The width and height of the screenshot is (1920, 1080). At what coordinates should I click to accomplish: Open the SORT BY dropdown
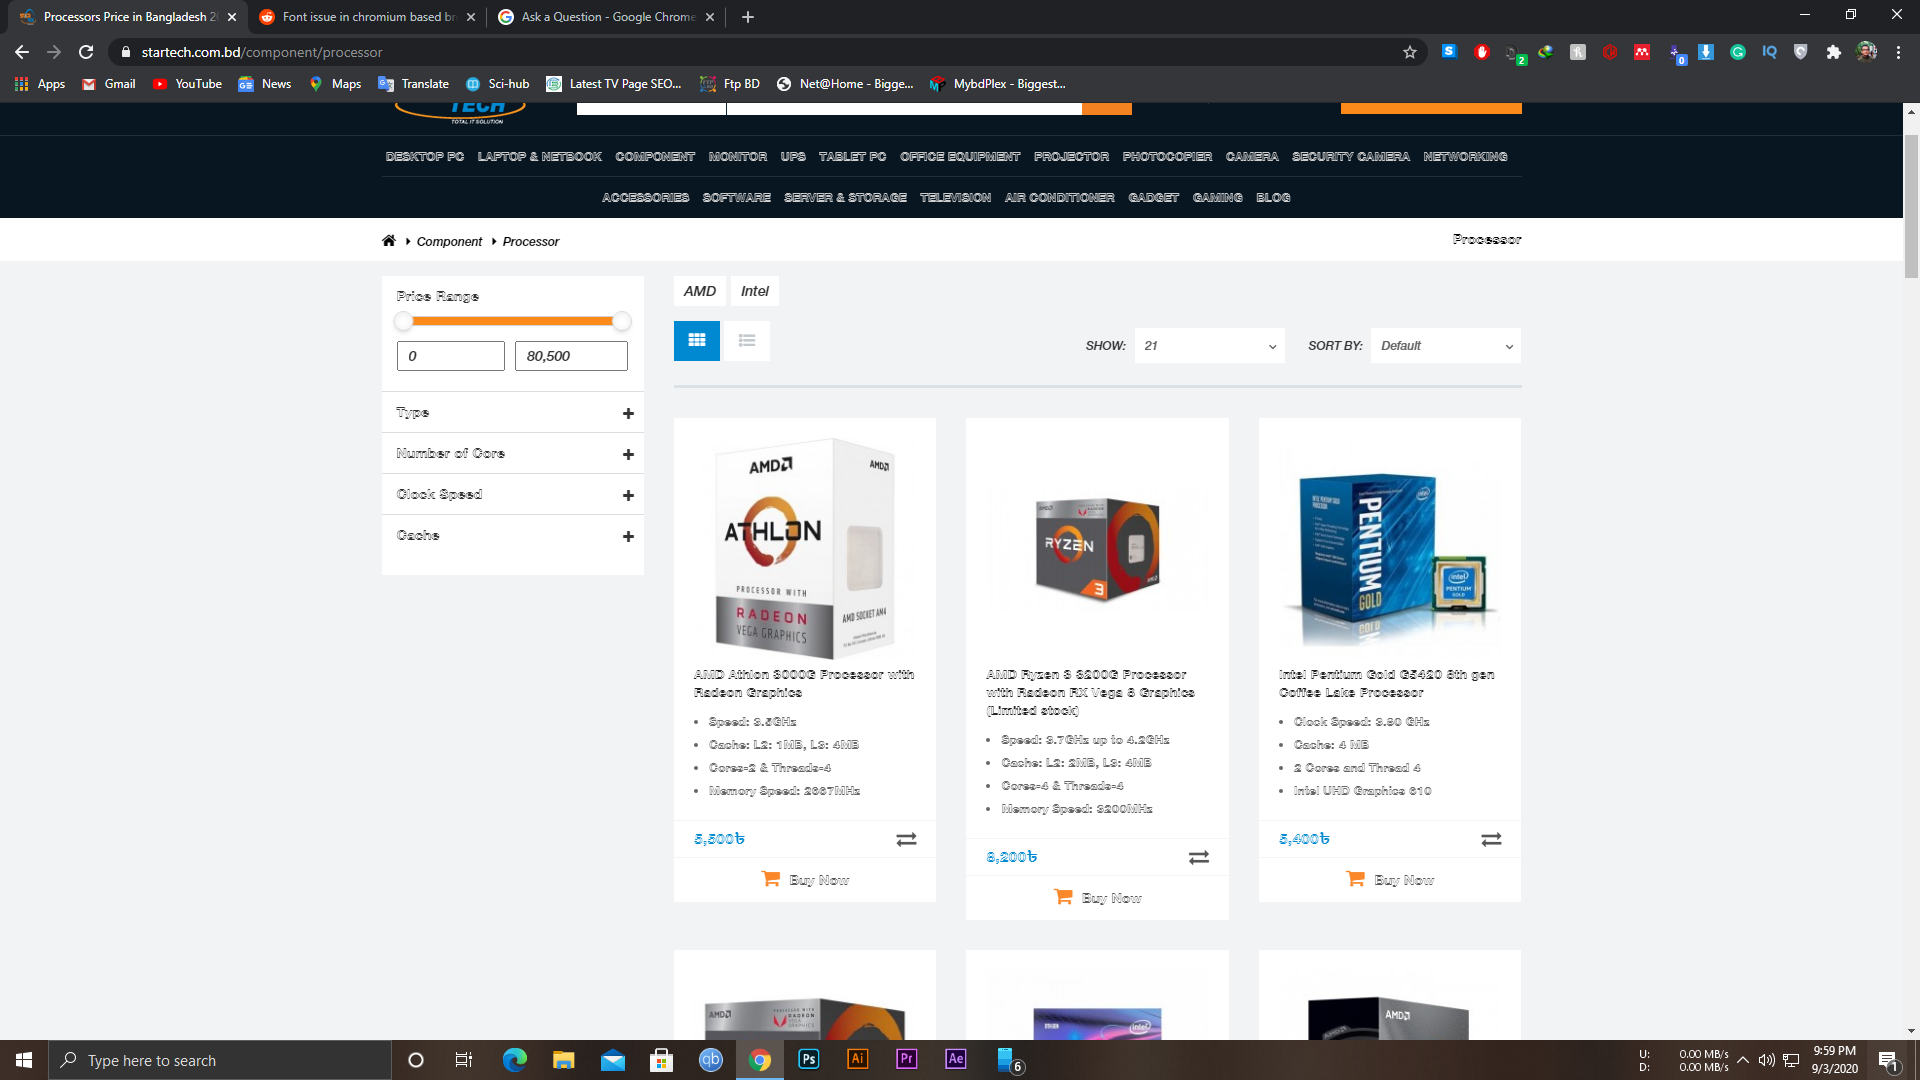click(x=1444, y=345)
